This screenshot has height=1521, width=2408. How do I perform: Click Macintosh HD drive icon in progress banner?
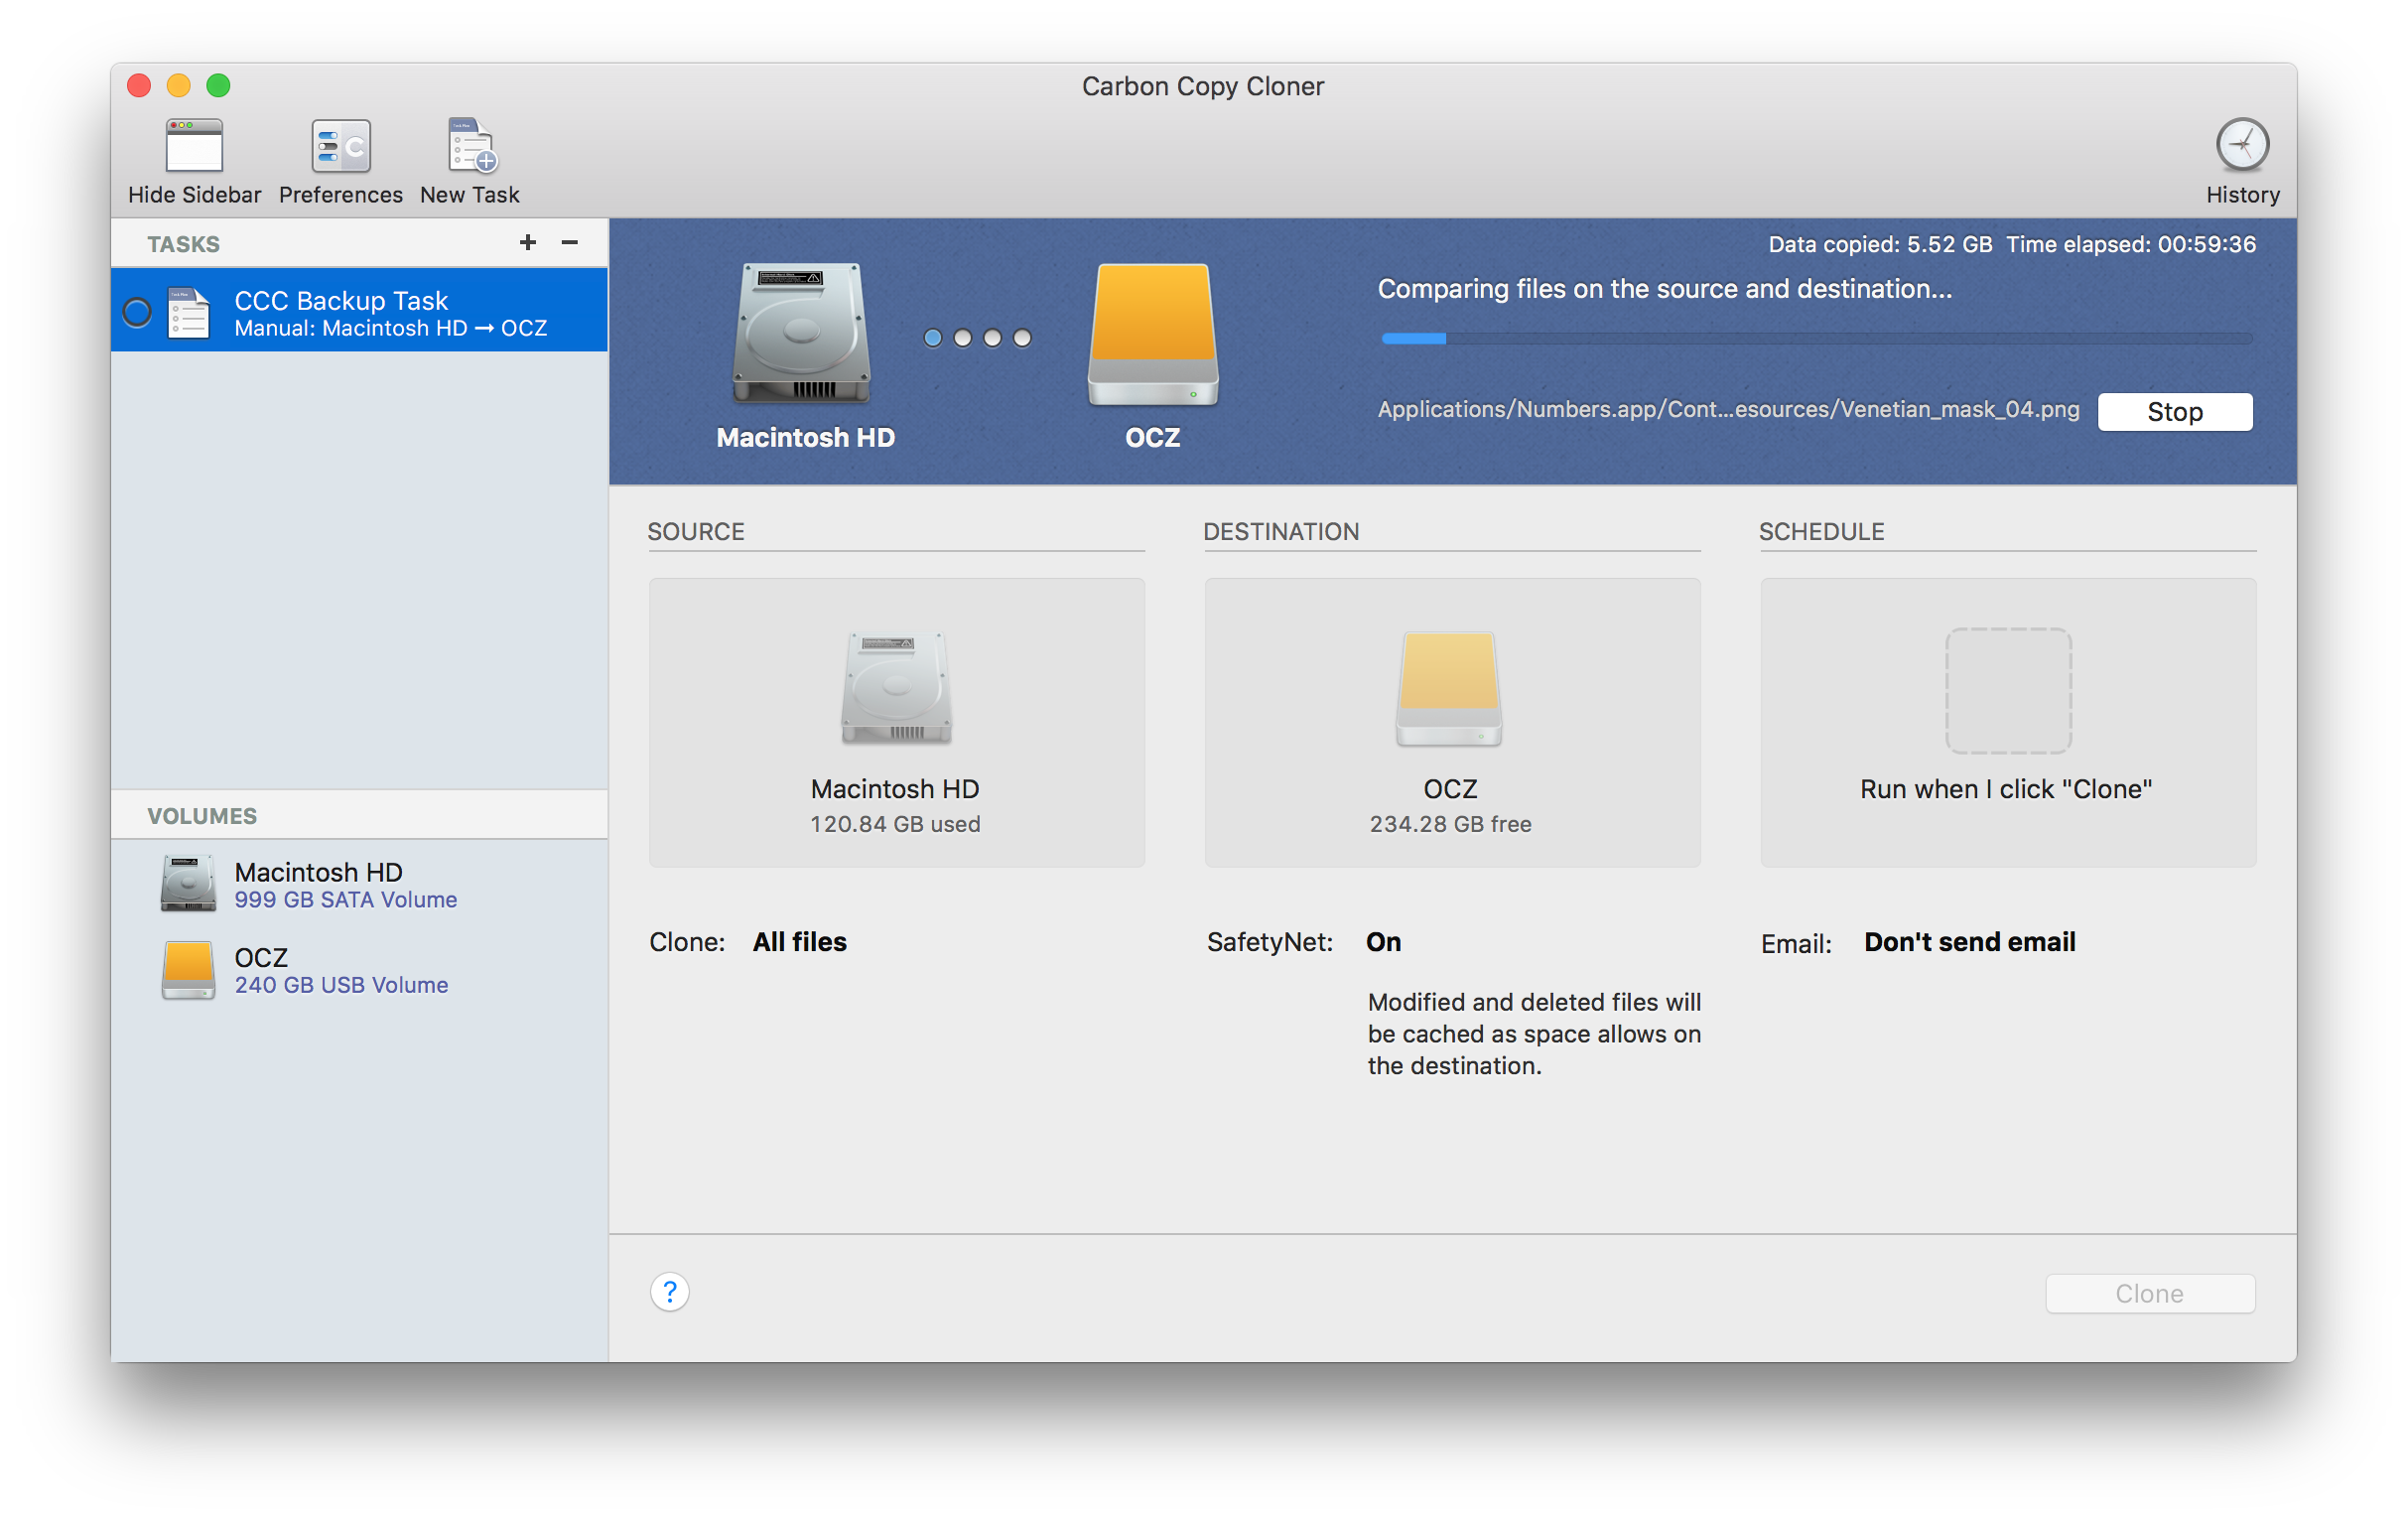802,334
